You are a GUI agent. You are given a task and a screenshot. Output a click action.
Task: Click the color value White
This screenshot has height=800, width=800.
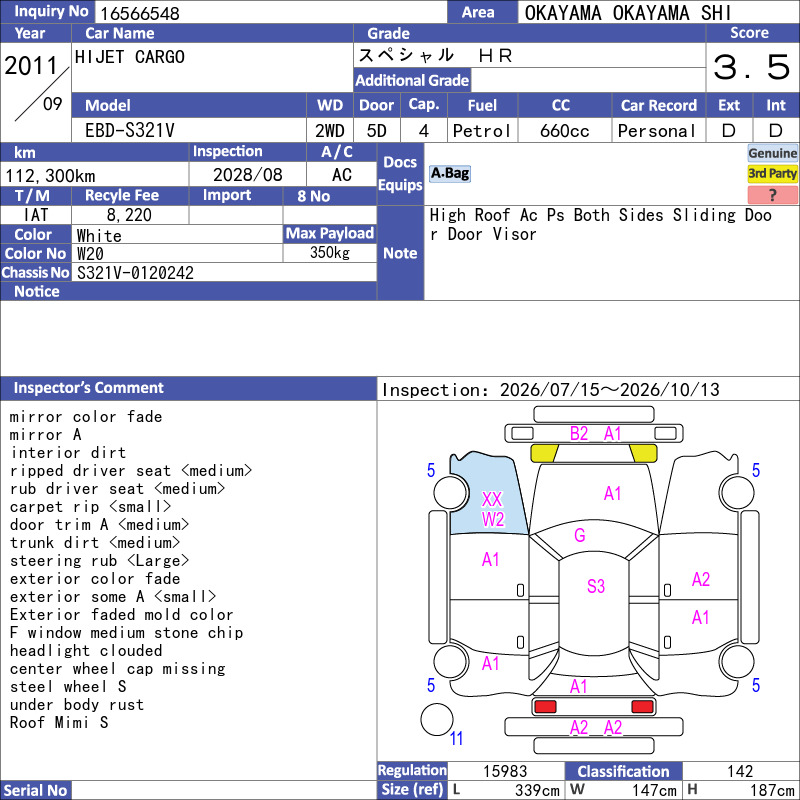99,235
